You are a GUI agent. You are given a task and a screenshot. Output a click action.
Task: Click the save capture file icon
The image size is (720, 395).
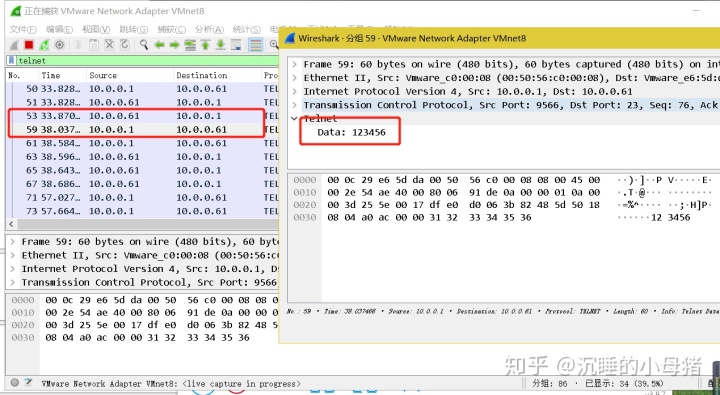pos(94,45)
